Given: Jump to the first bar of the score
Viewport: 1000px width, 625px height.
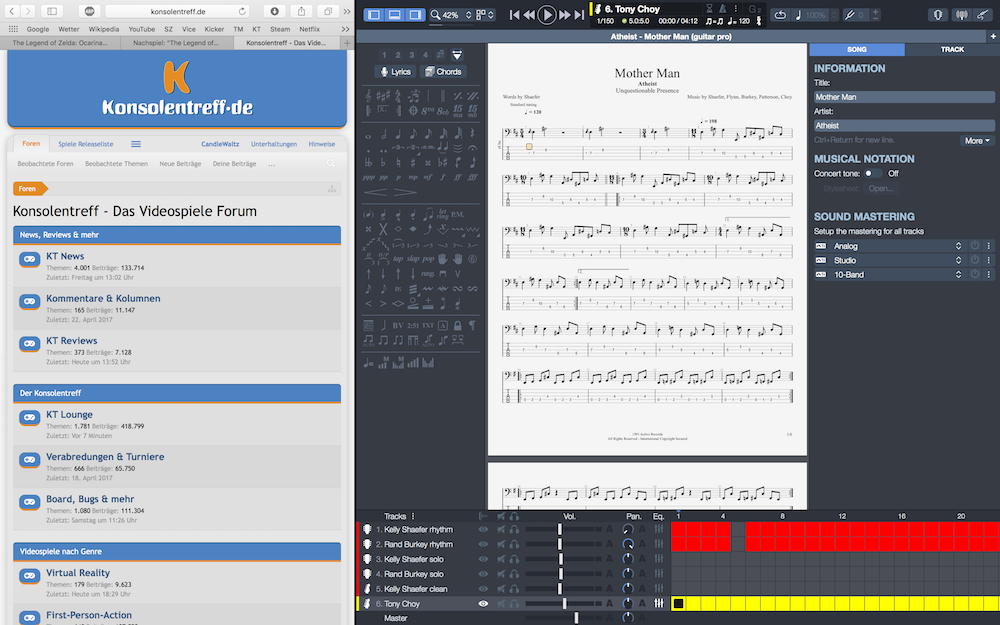Looking at the screenshot, I should click(x=514, y=15).
